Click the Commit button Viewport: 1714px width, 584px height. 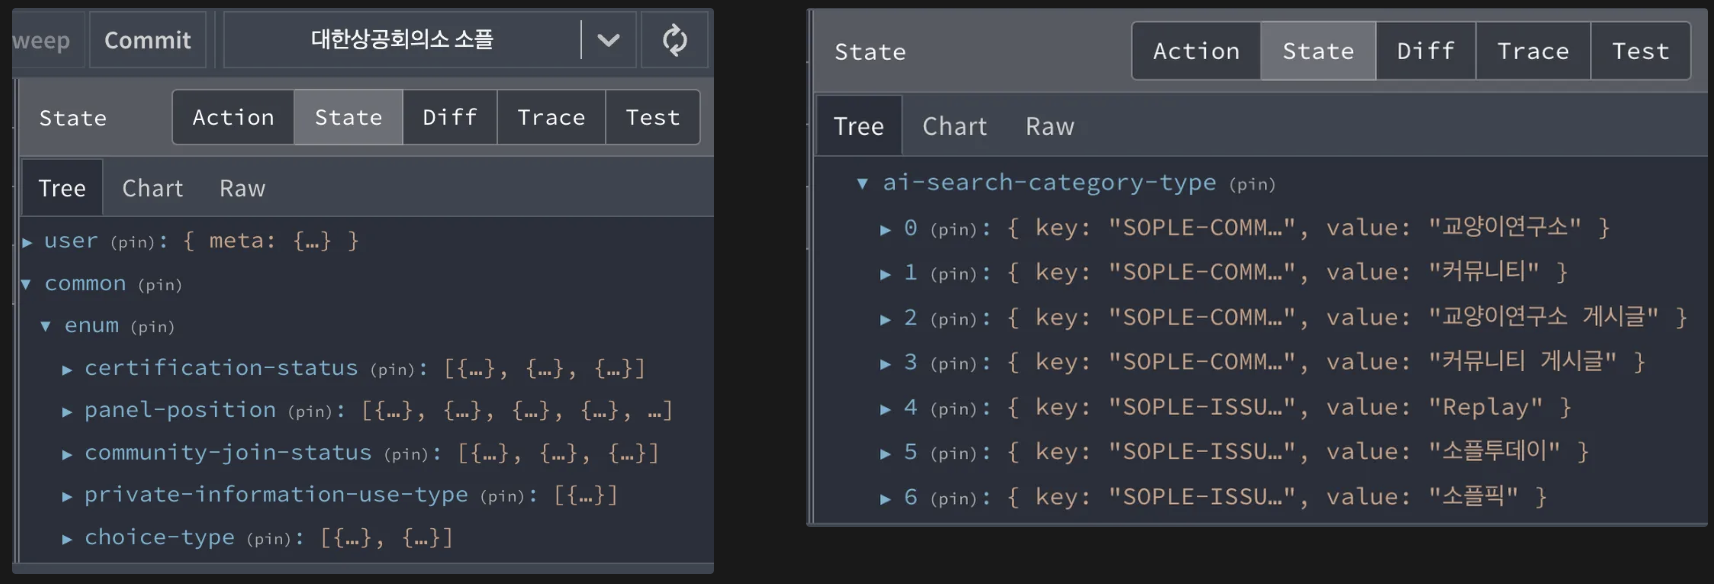[148, 40]
